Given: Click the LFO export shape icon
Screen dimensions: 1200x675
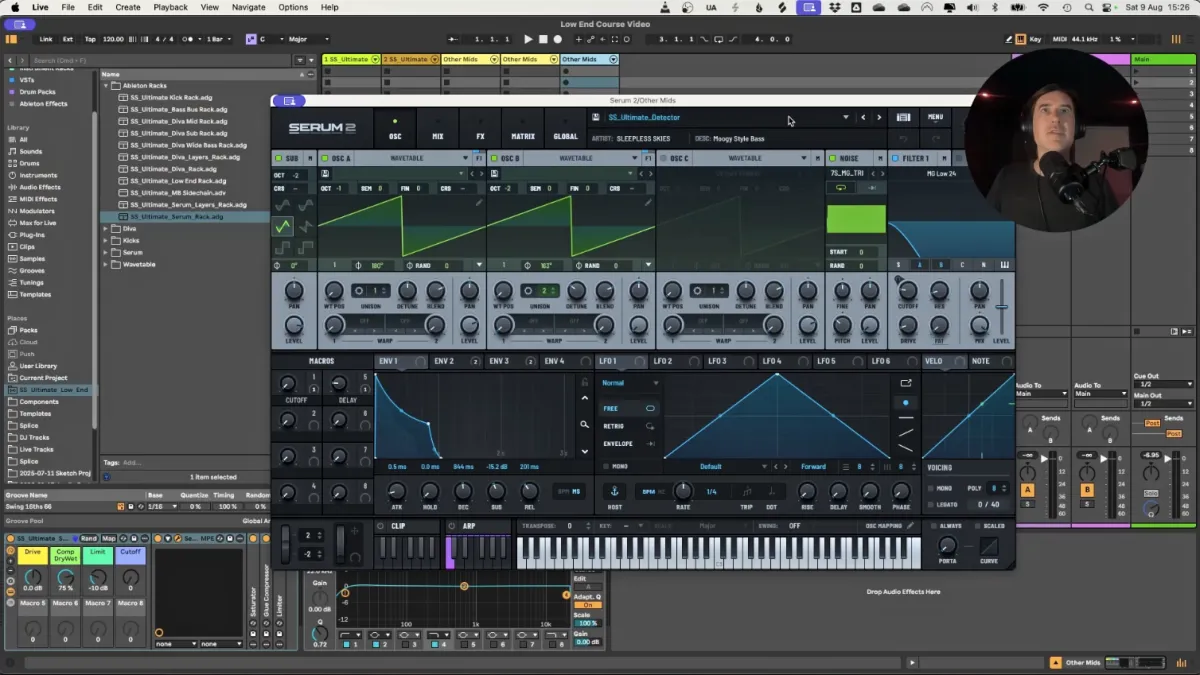Looking at the screenshot, I should (906, 382).
